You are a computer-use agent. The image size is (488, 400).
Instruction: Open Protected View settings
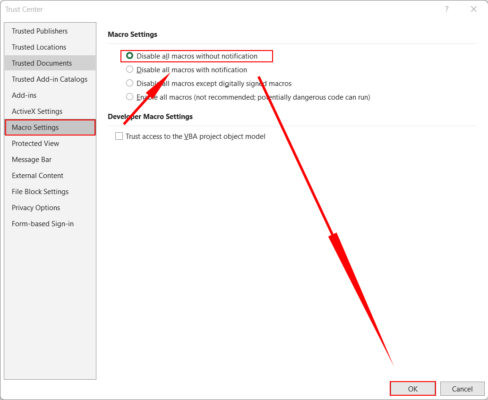tap(50, 143)
